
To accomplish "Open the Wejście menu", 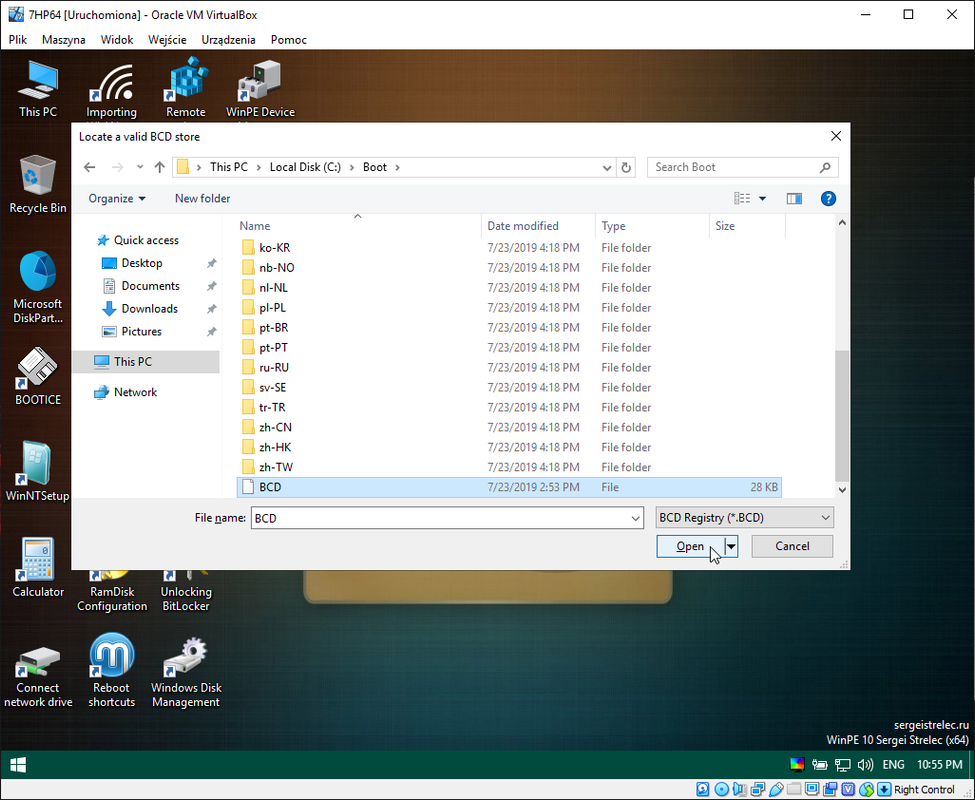I will [x=167, y=40].
